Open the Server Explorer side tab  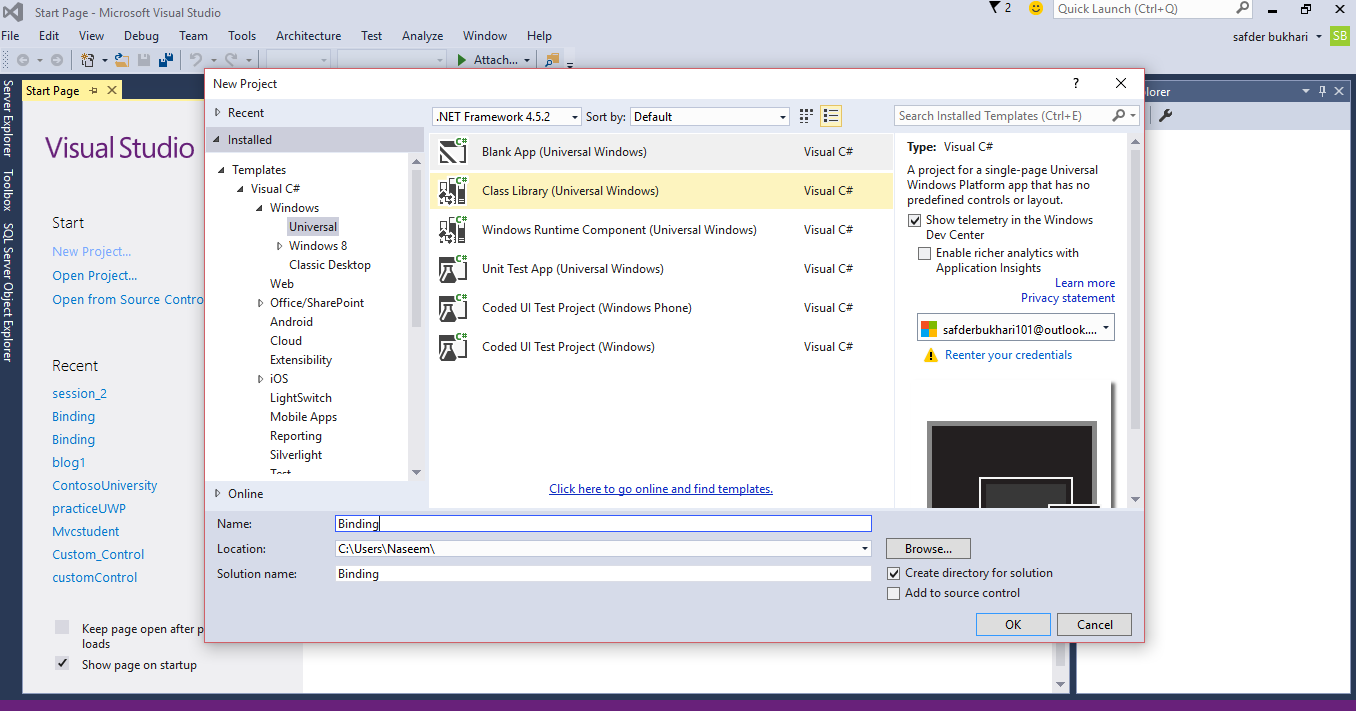click(x=8, y=120)
